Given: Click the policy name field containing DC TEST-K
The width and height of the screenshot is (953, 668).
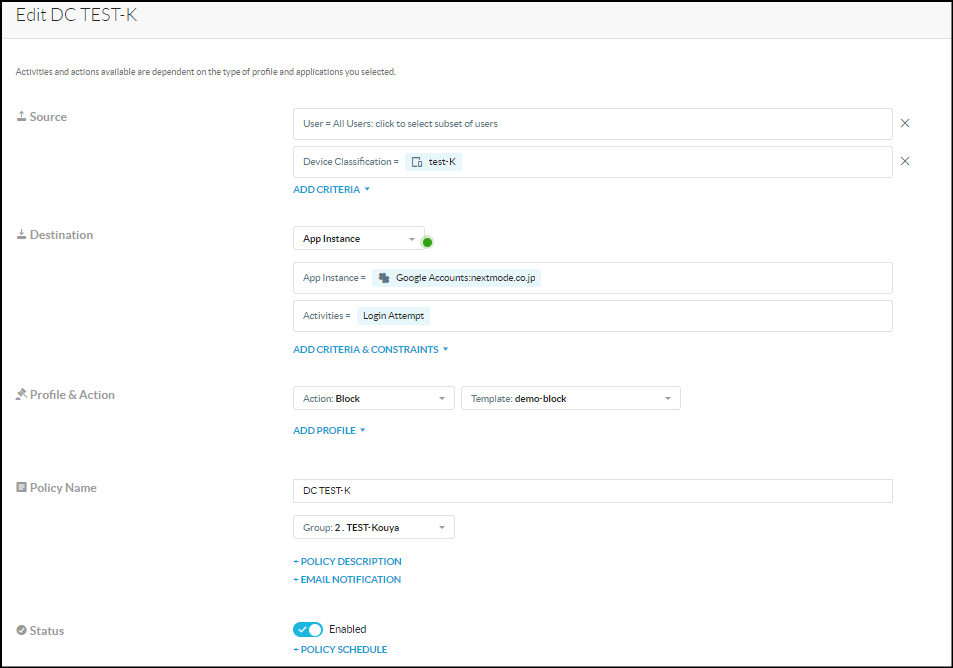Looking at the screenshot, I should [x=592, y=491].
